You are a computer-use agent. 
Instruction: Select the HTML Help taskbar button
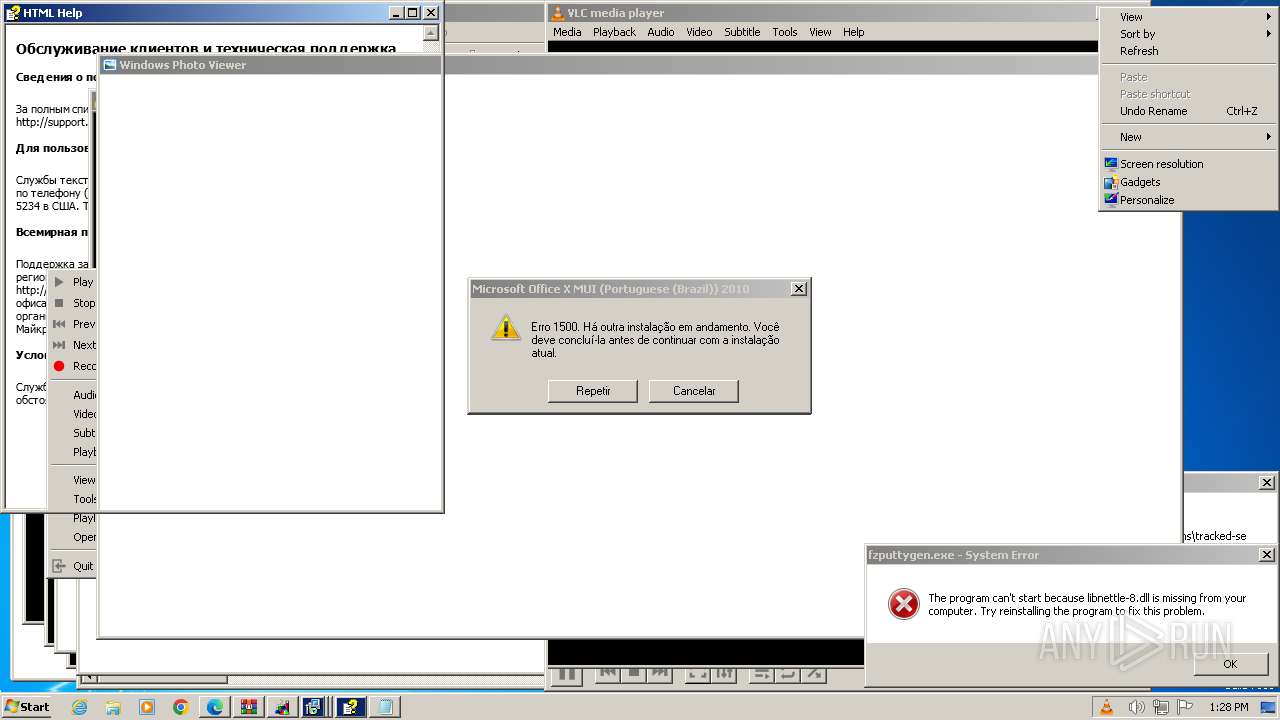[x=351, y=707]
